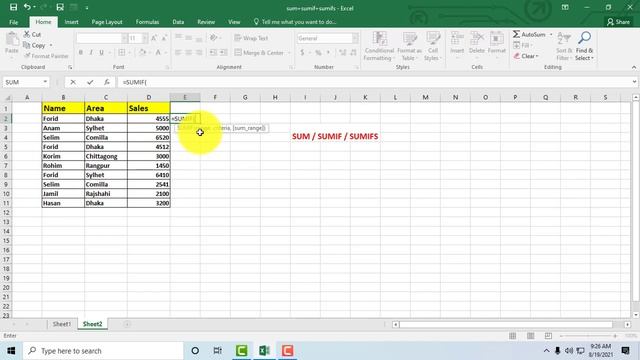Switch to Page Layout view in status bar
The height and width of the screenshot is (360, 640).
[x=530, y=336]
